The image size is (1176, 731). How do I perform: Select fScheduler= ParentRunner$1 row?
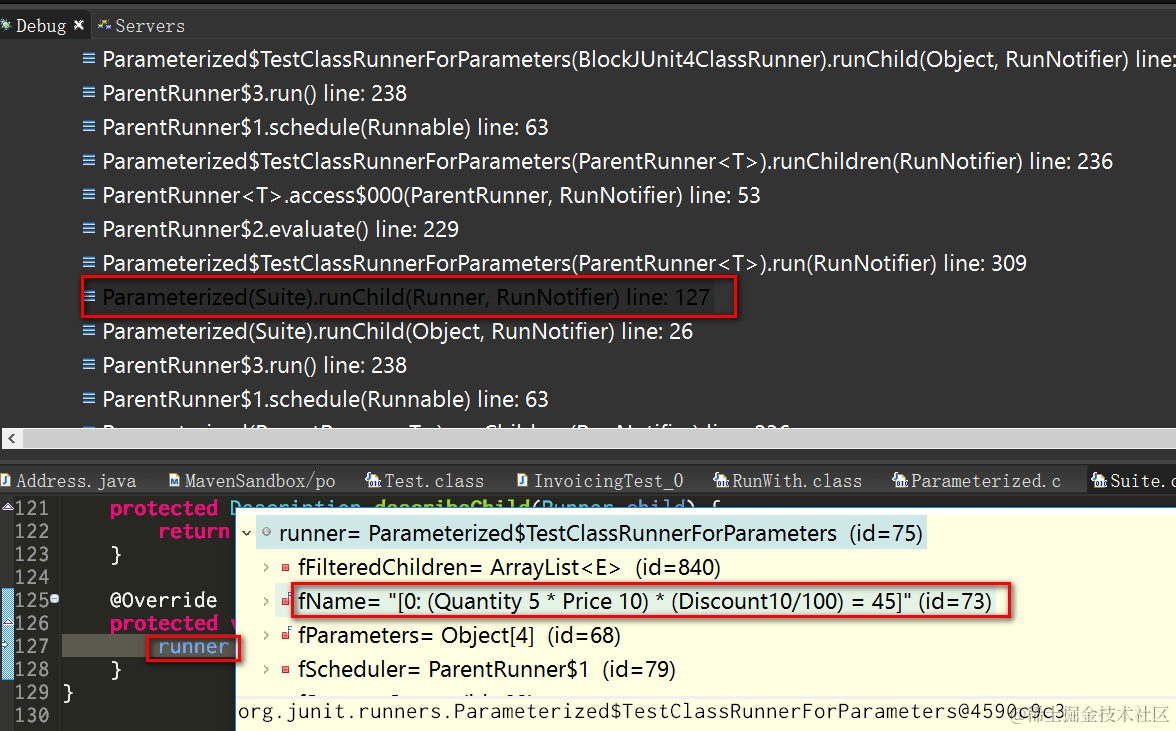486,670
